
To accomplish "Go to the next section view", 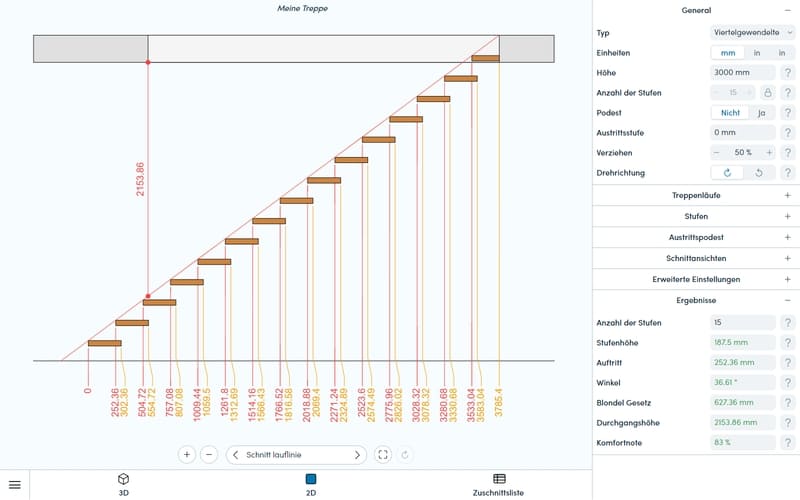I will (357, 455).
